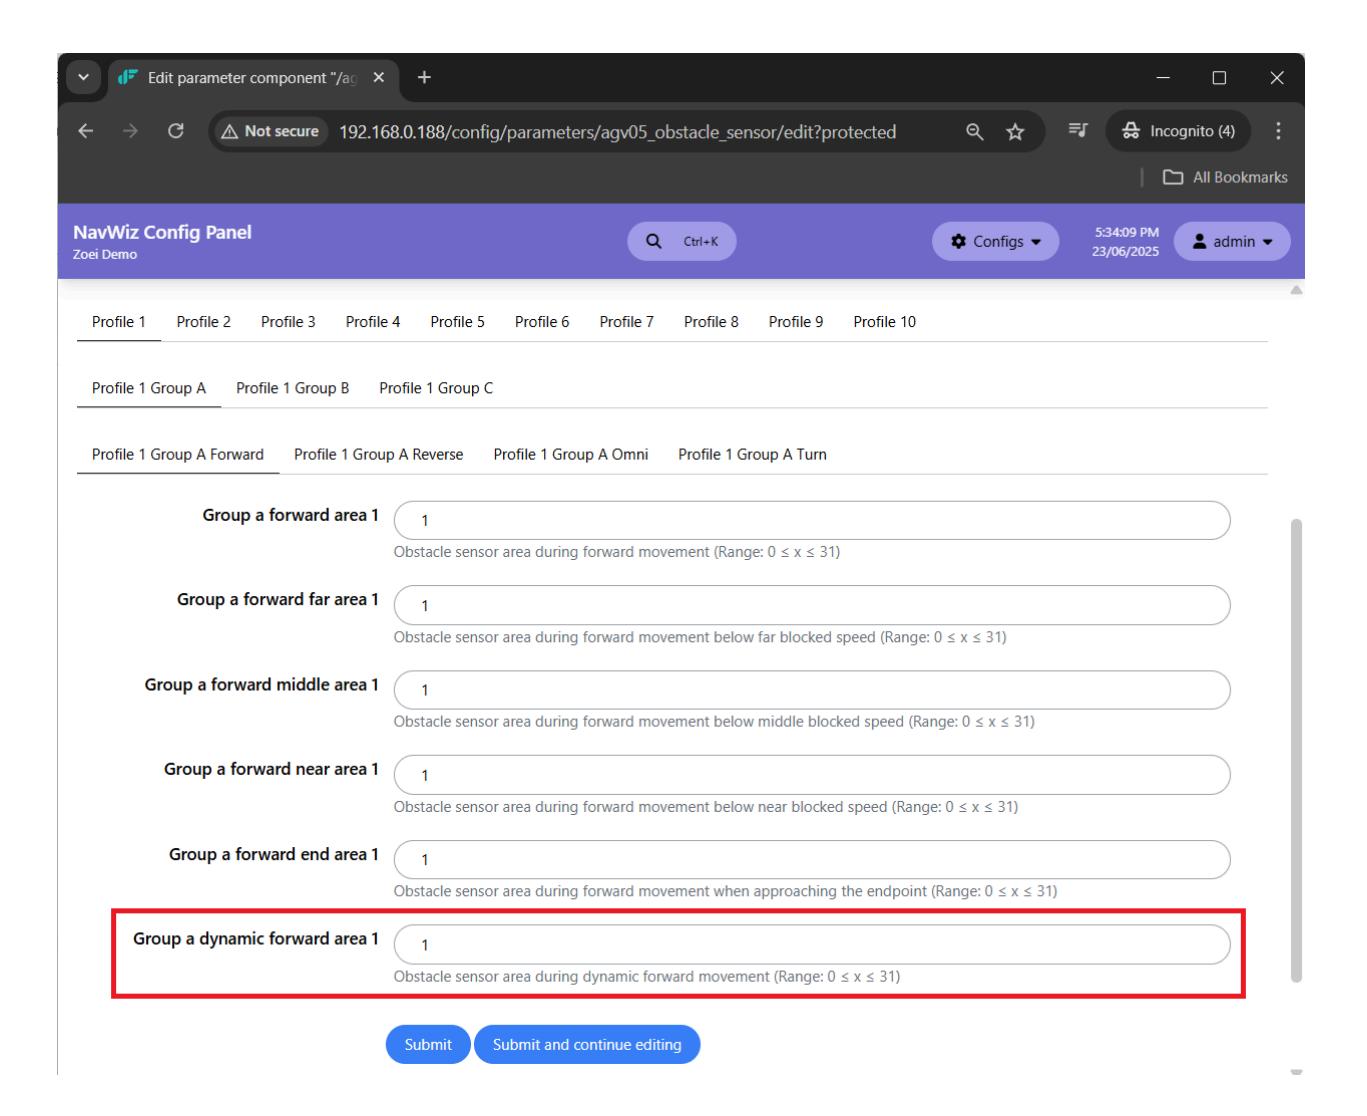Click the Group a forward far area 1 field
Image resolution: width=1367 pixels, height=1116 pixels.
pos(812,605)
